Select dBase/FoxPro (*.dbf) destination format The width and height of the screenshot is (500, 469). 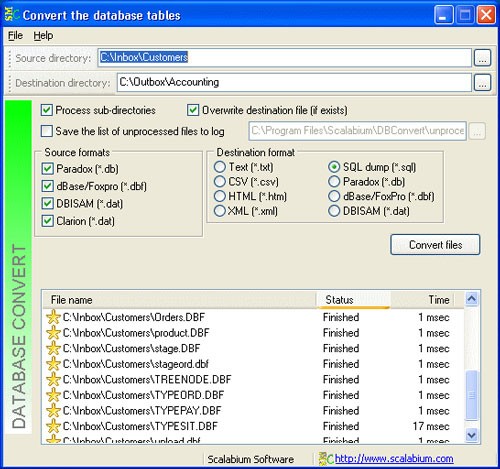[x=334, y=196]
